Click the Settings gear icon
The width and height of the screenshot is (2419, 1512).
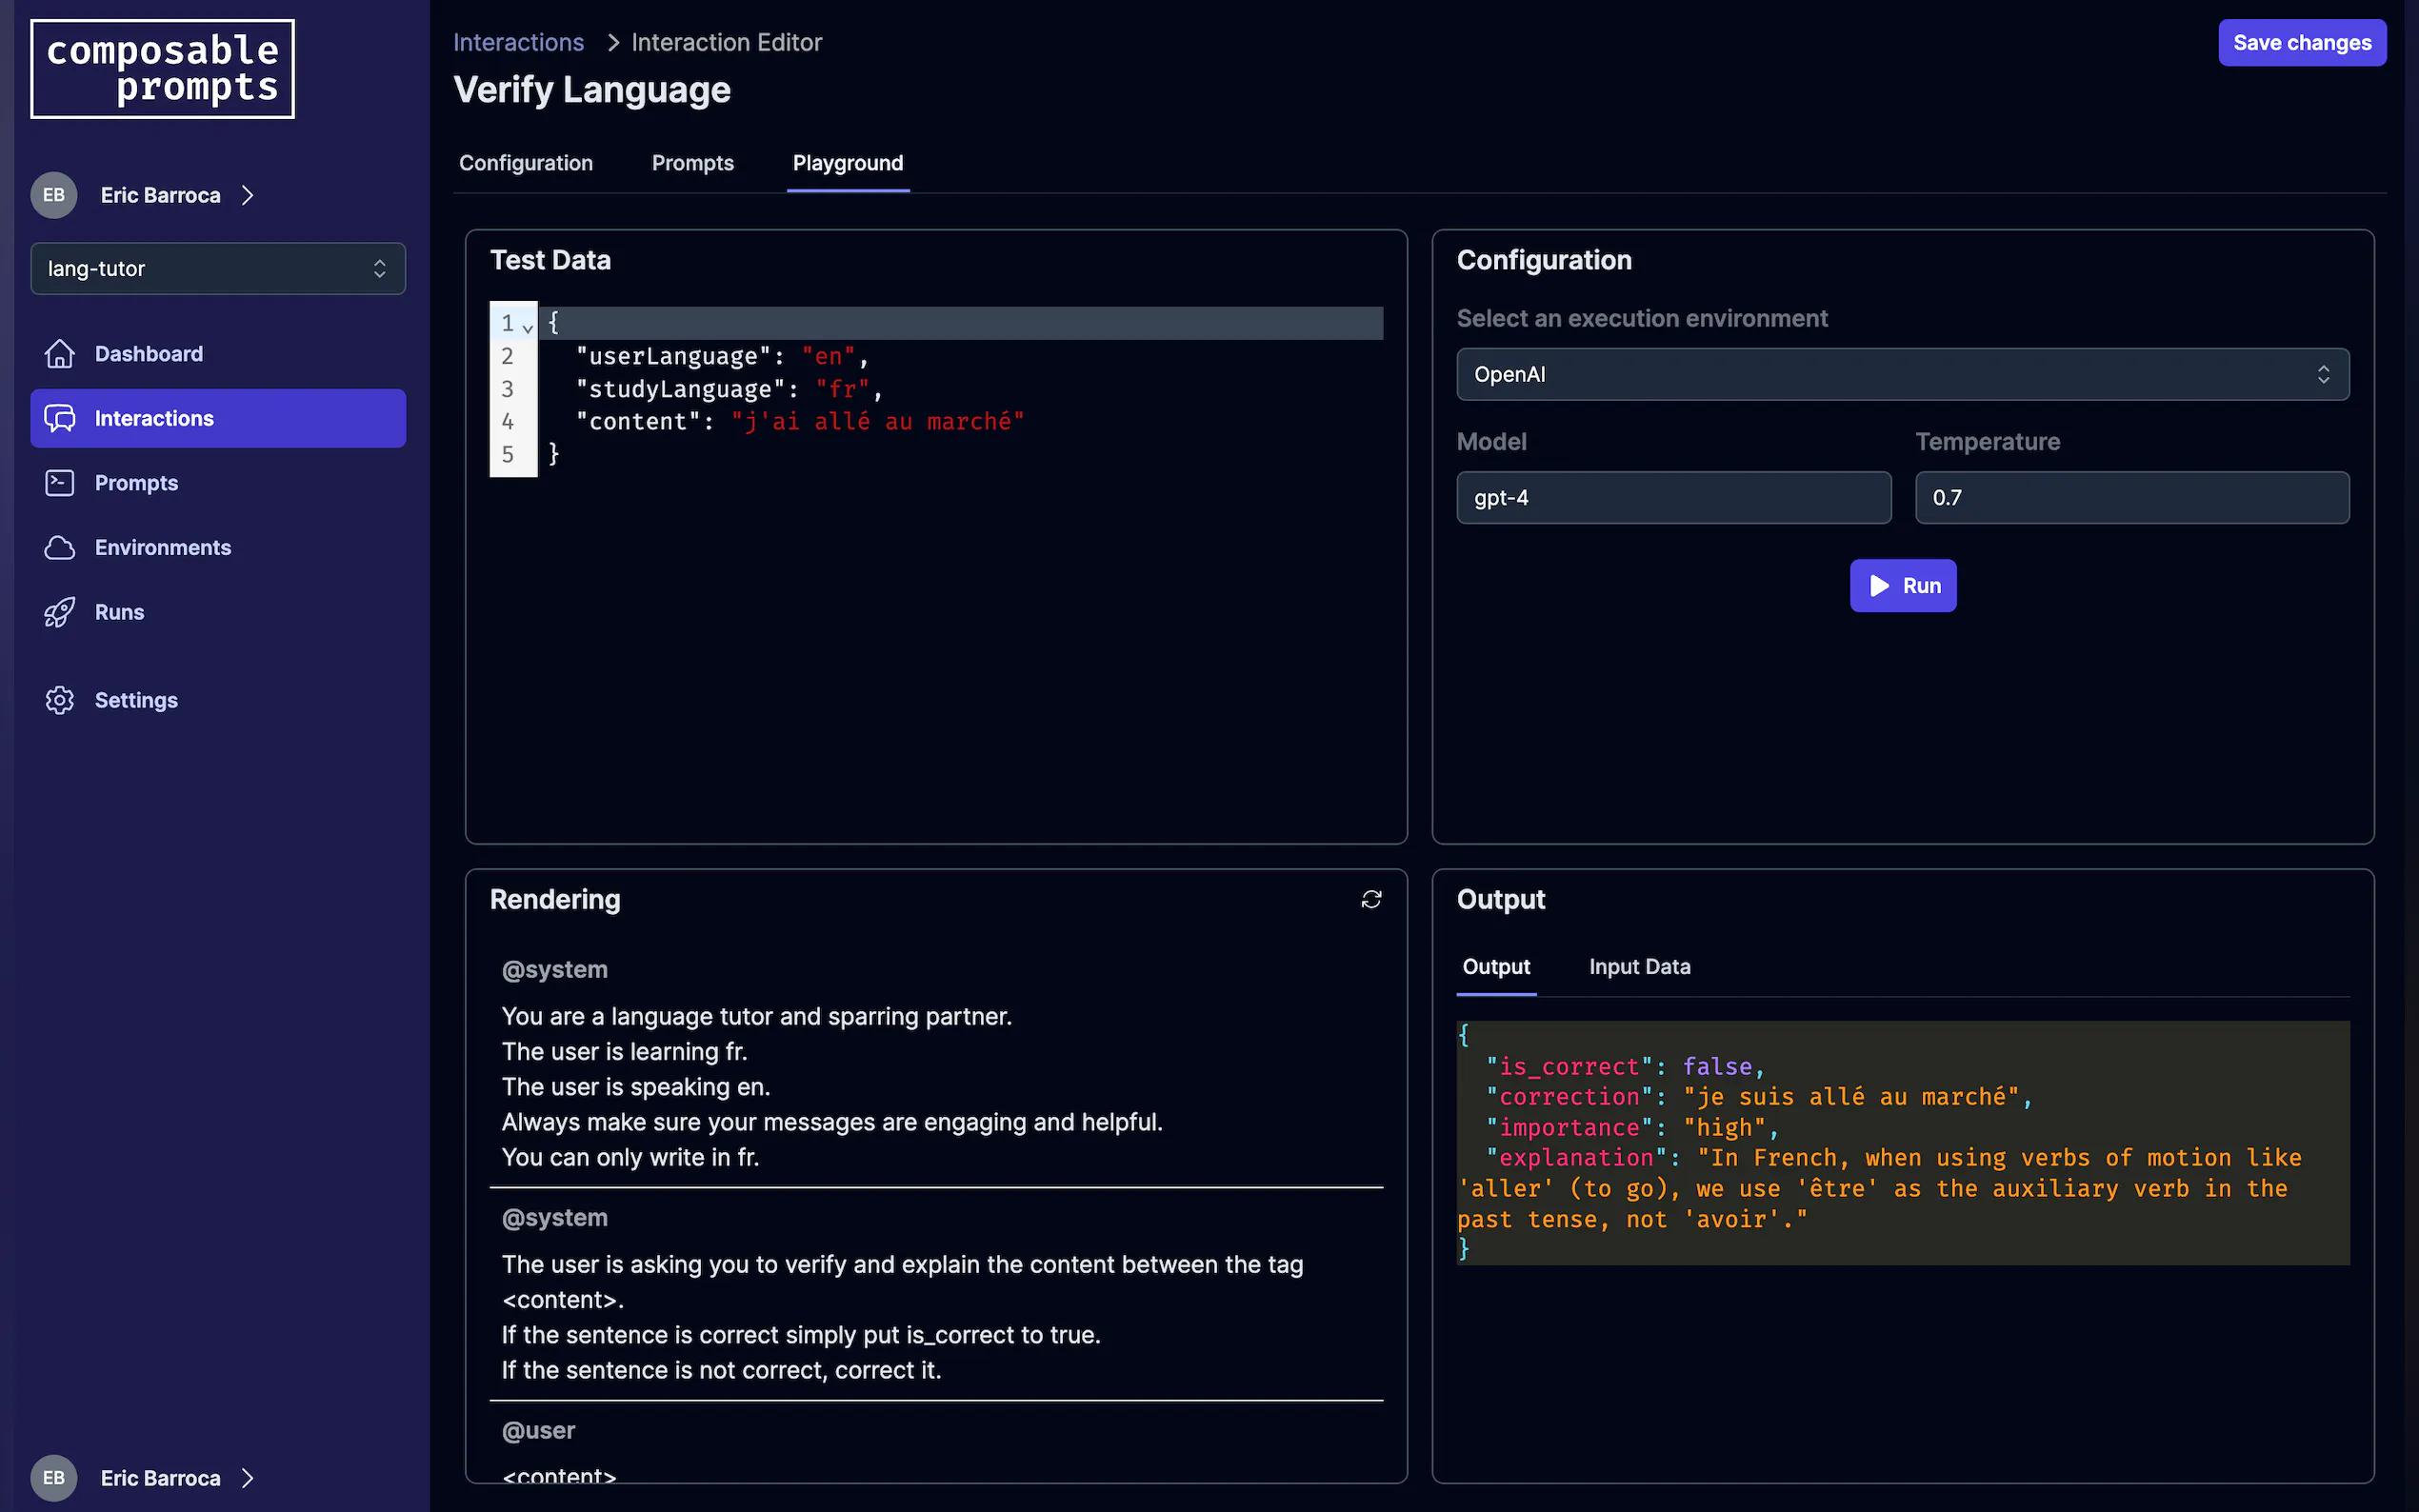point(59,700)
